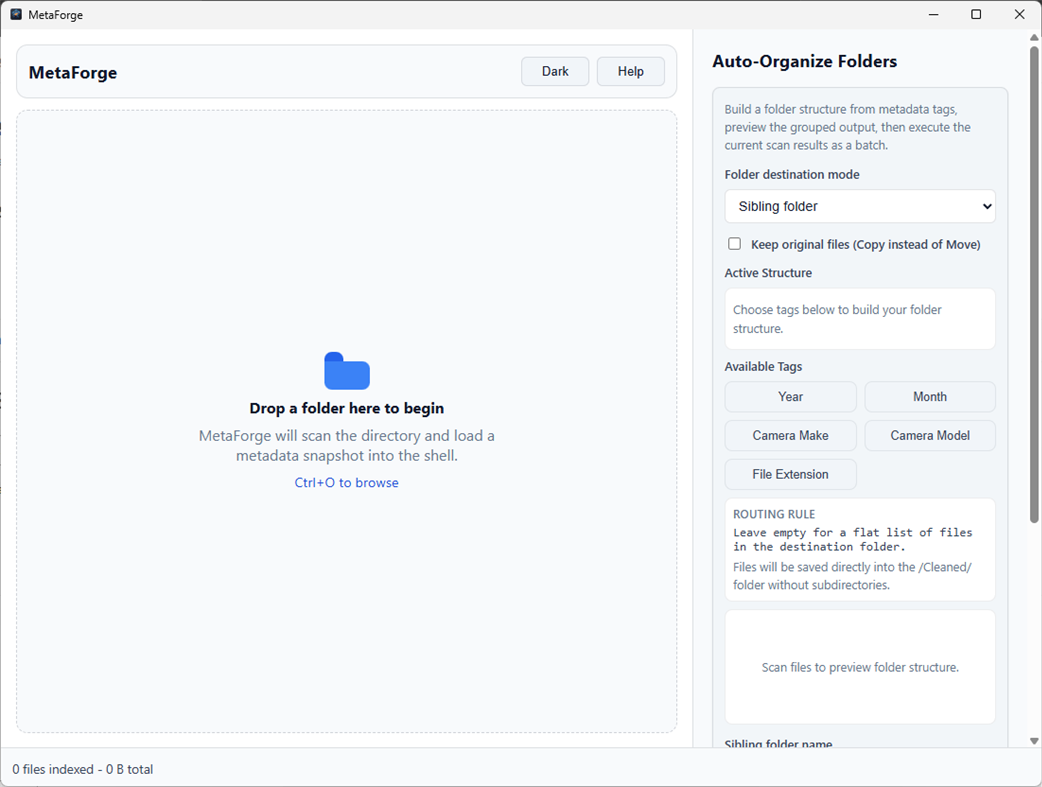Open the Folder destination mode dropdown
Image resolution: width=1042 pixels, height=787 pixels.
click(859, 206)
